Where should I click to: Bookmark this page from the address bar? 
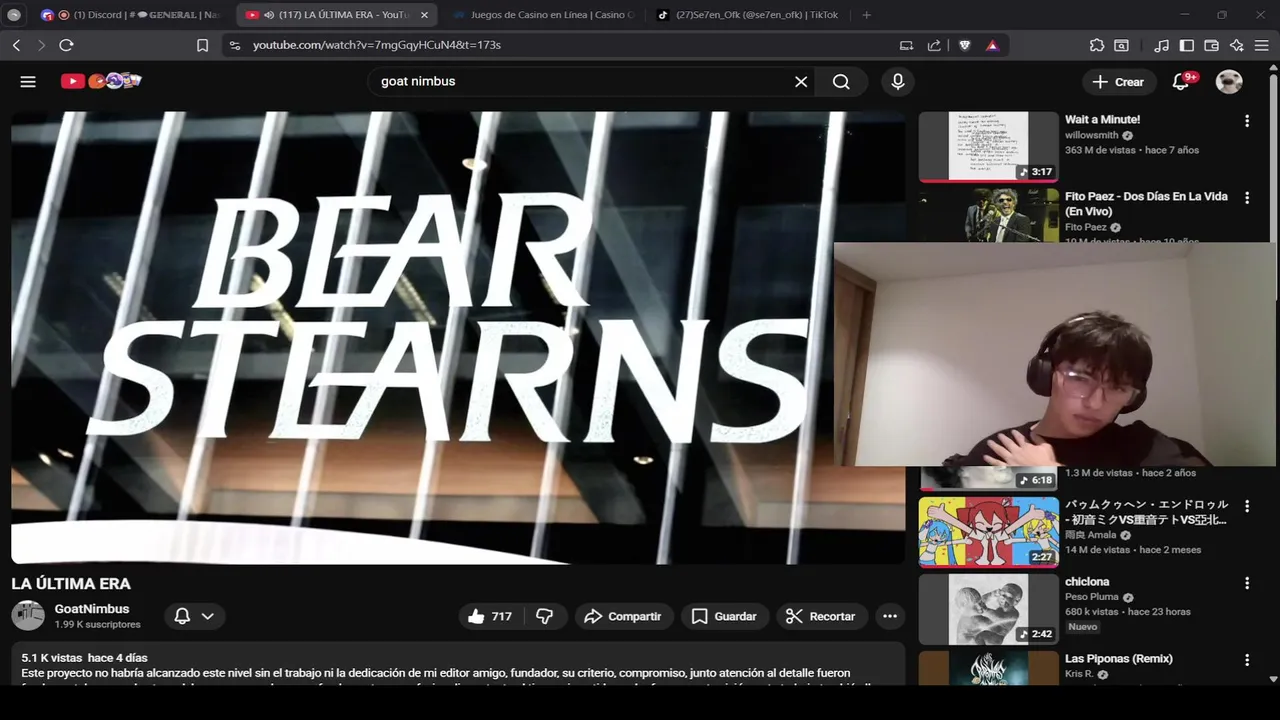click(x=202, y=45)
